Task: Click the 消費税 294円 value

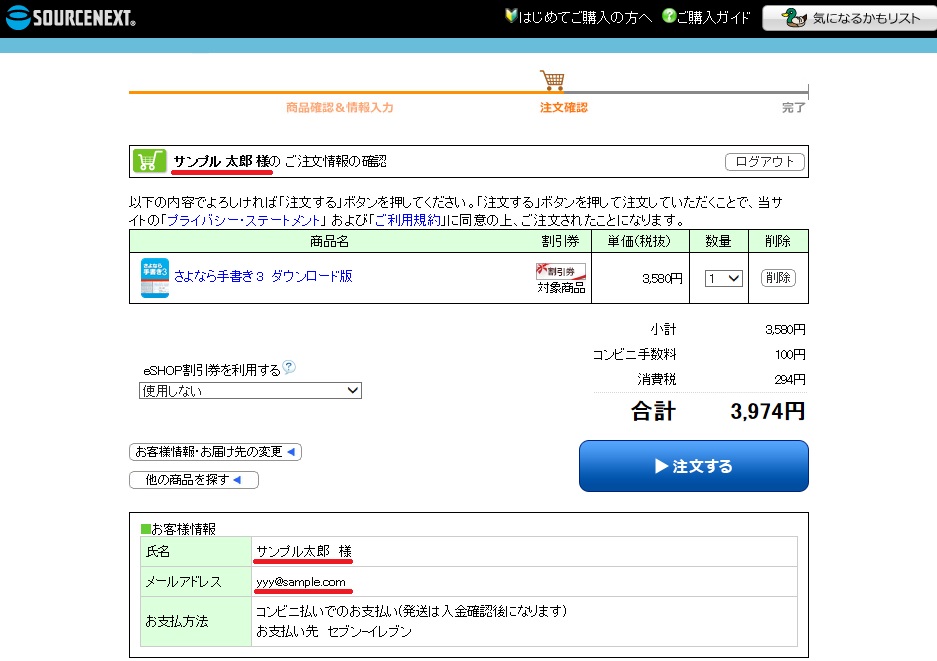Action: 789,380
